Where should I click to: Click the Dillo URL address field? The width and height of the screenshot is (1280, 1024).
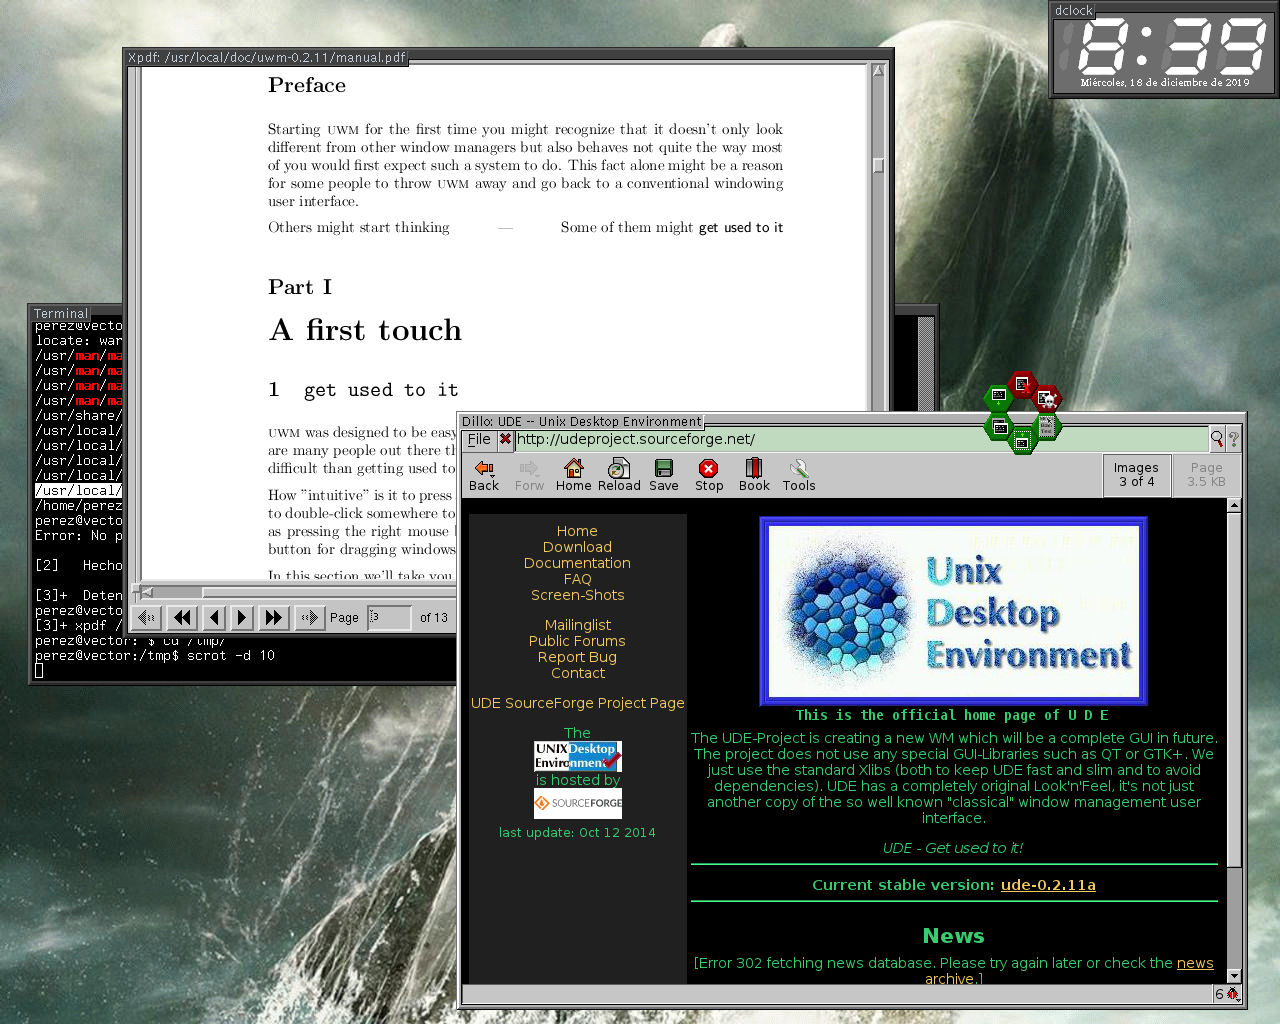coord(861,439)
